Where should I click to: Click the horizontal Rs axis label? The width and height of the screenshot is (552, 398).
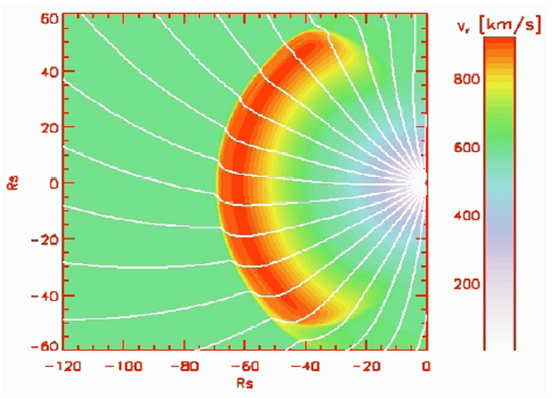point(245,383)
